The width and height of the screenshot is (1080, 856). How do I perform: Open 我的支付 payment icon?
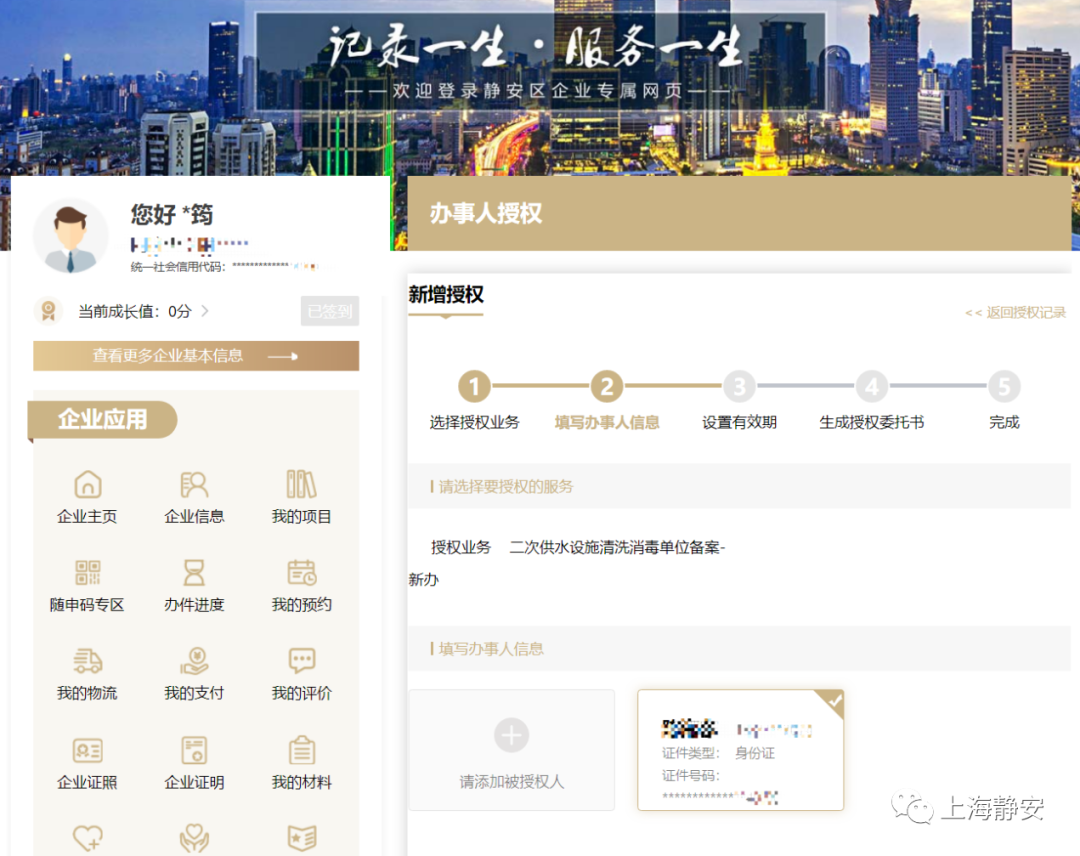click(x=193, y=672)
